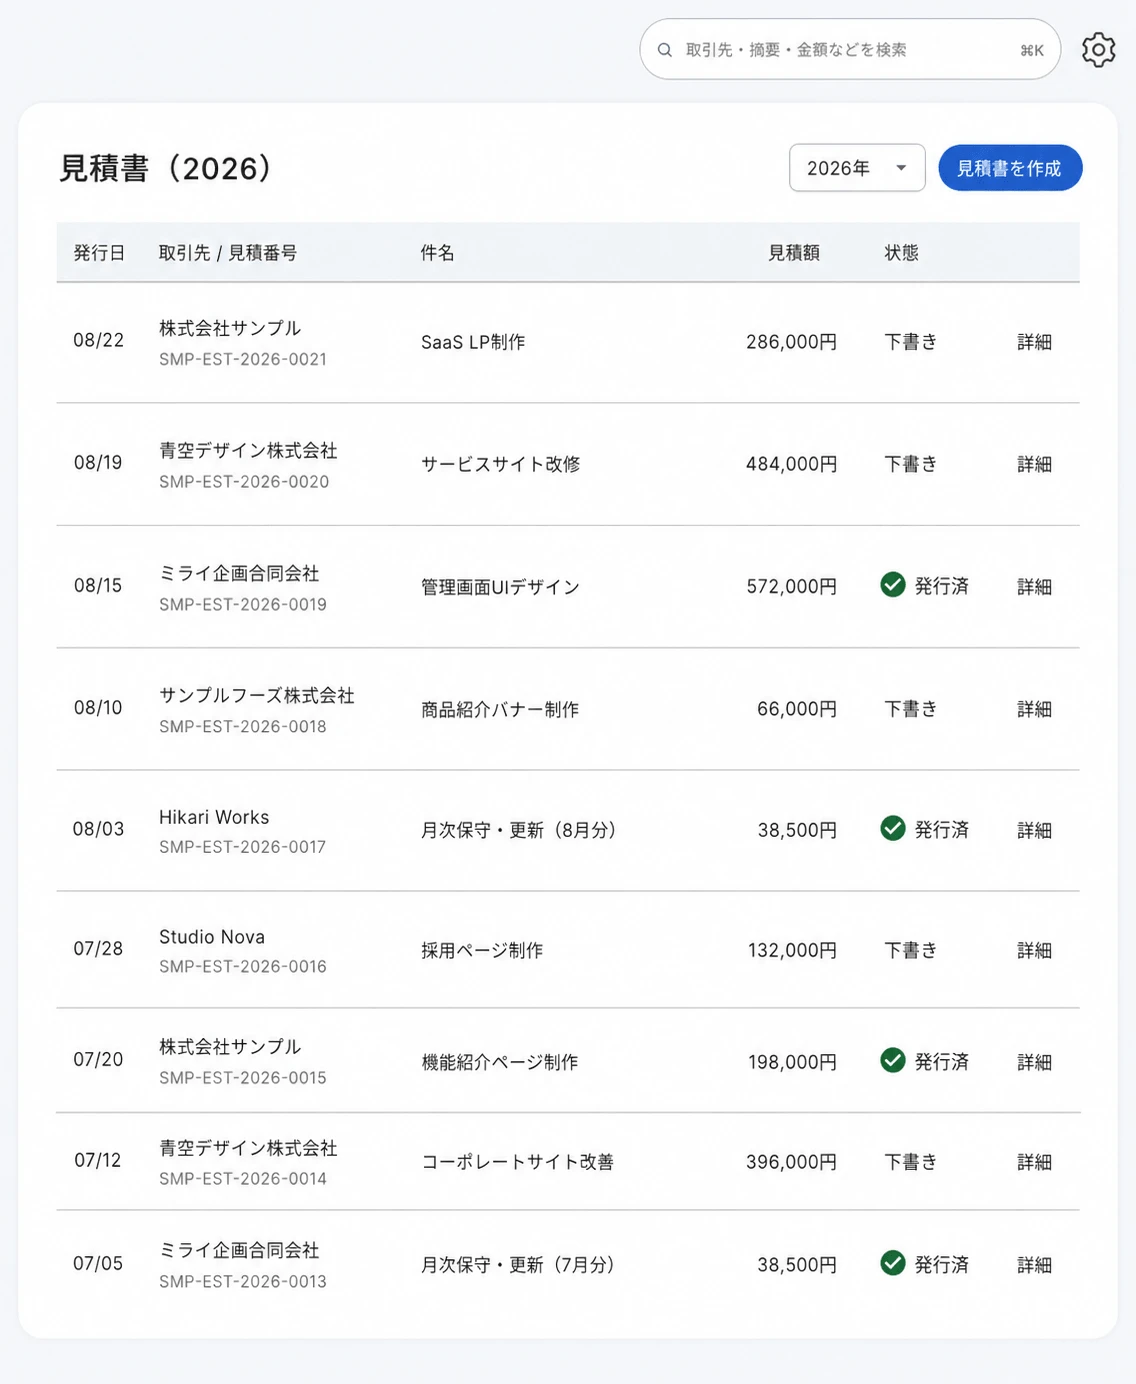Open settings via the gear icon

tap(1098, 49)
